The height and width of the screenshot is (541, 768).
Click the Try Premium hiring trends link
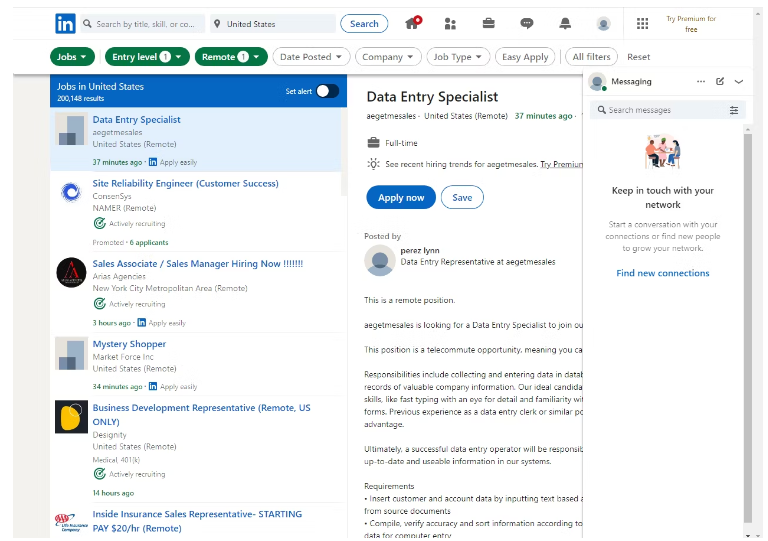pyautogui.click(x=562, y=165)
